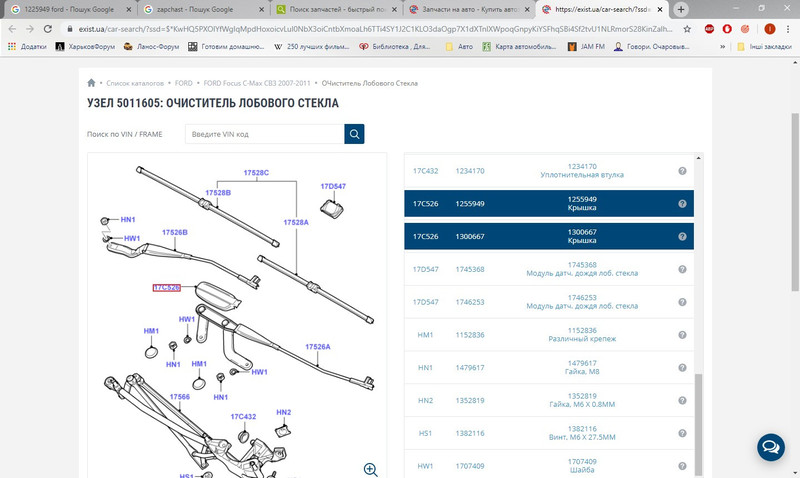Click the VIN code input field
The width and height of the screenshot is (800, 478).
pos(264,134)
